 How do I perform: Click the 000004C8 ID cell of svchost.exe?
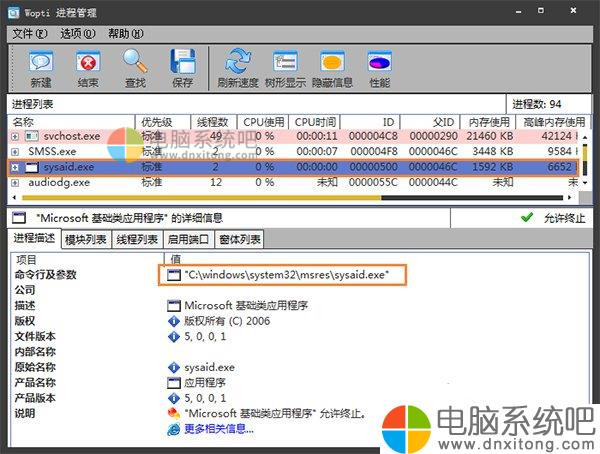[373, 136]
